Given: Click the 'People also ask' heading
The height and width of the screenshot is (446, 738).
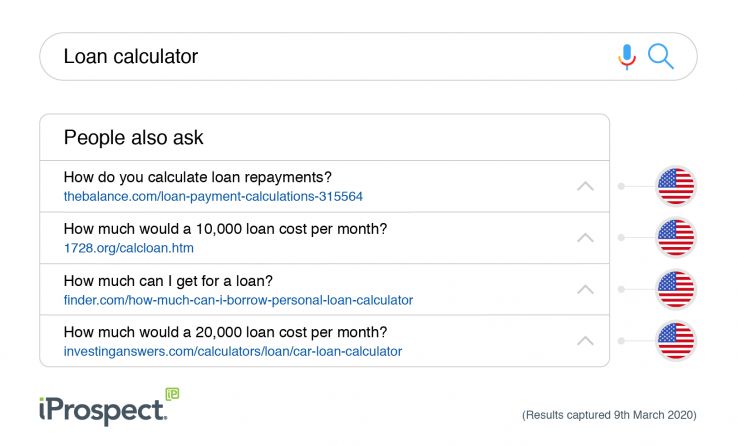Looking at the screenshot, I should (x=133, y=138).
